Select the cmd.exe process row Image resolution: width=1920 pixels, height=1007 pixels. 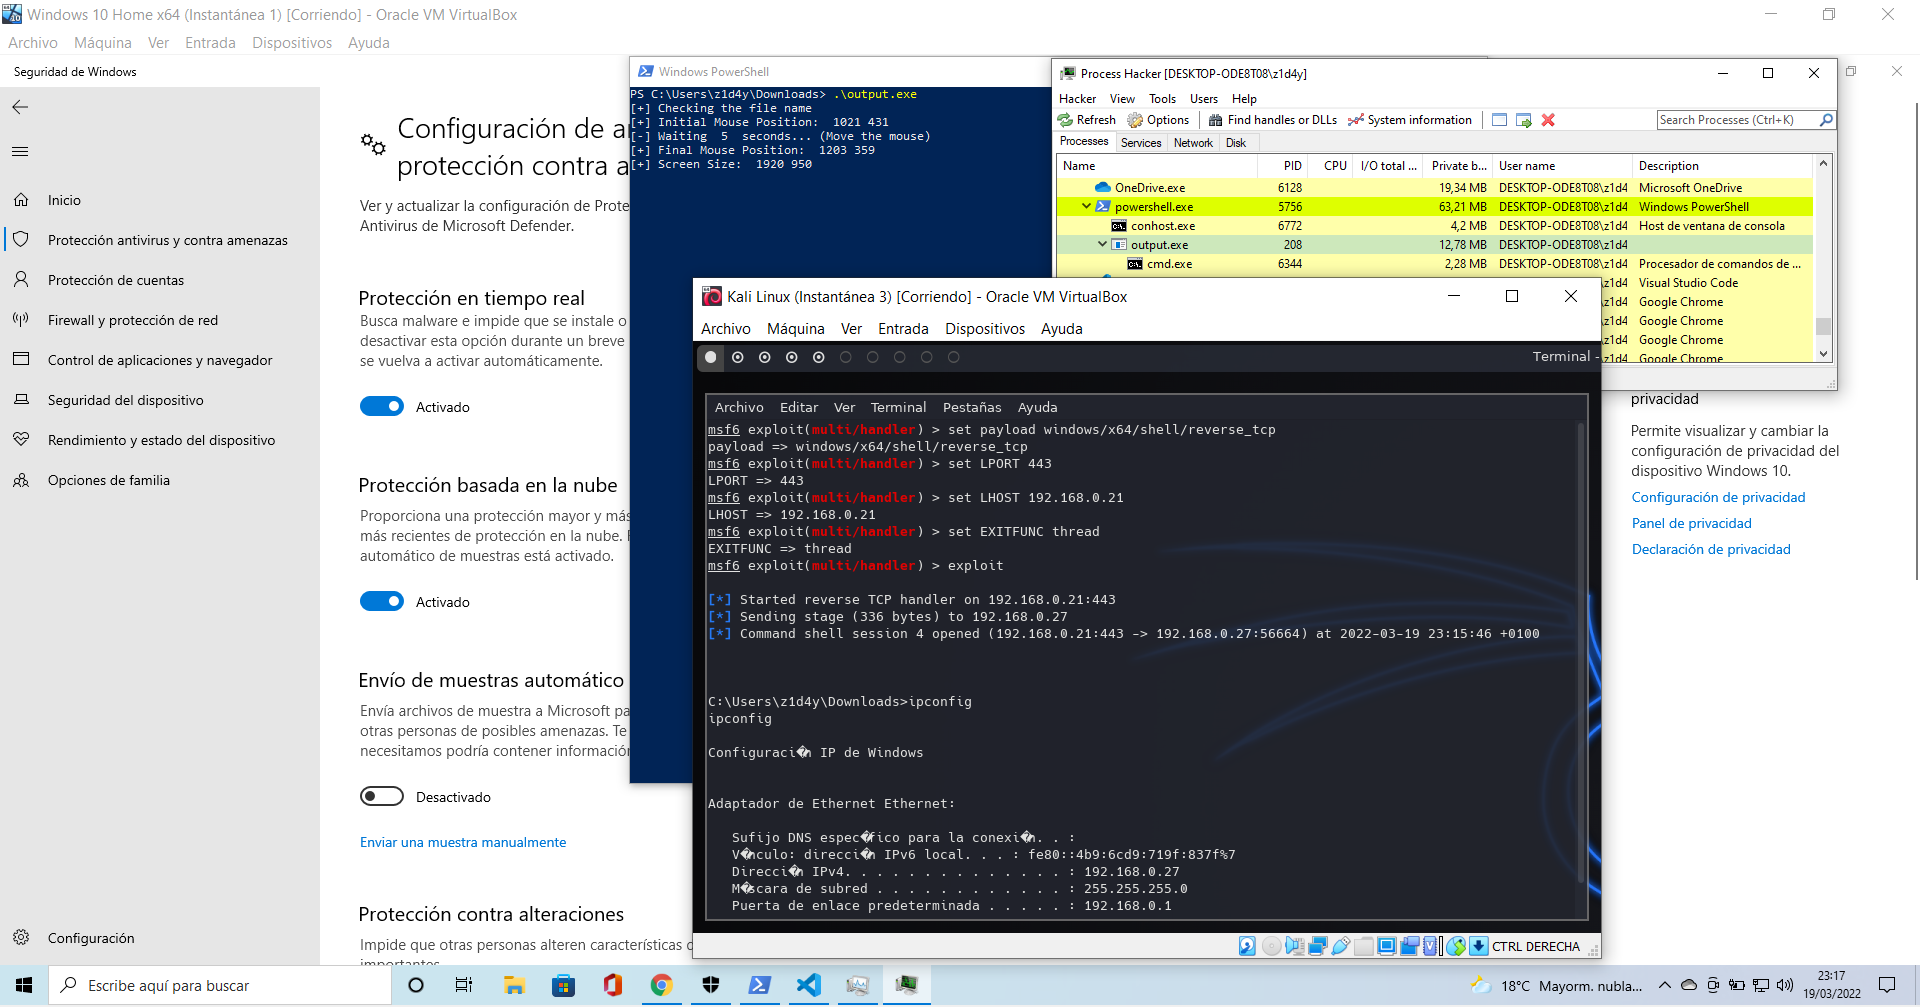1435,264
